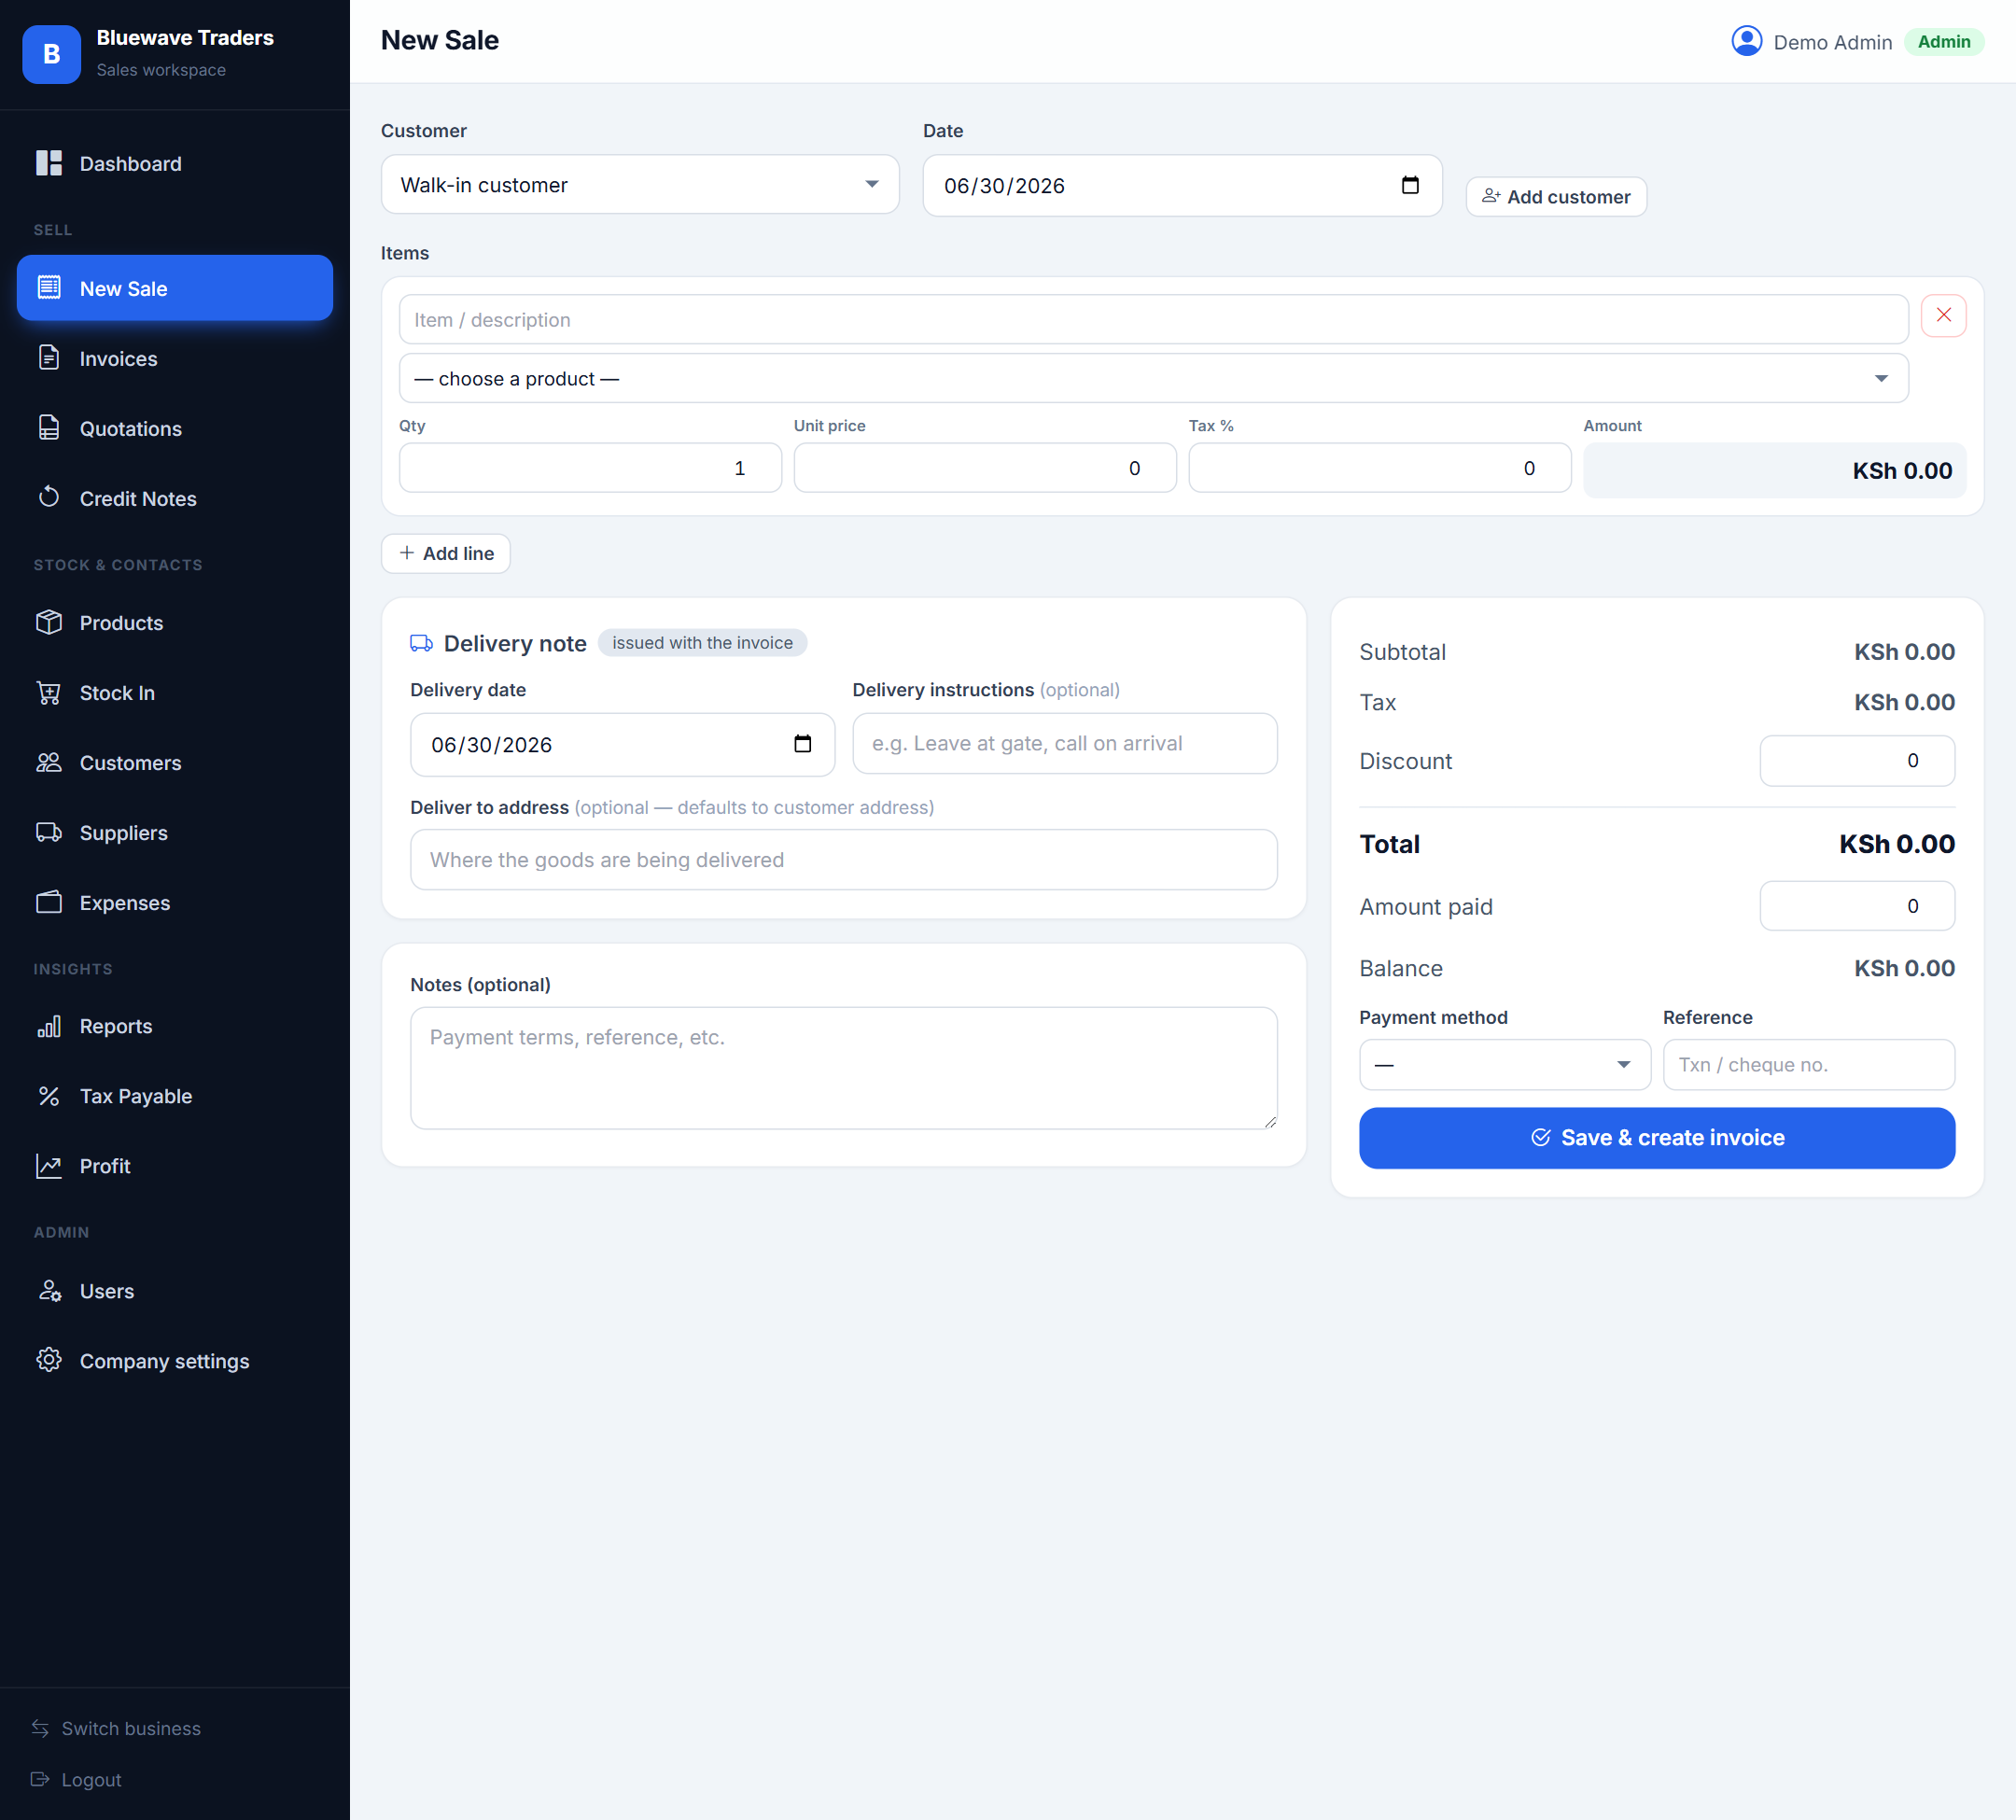Click the Stock In cart icon

coord(49,692)
